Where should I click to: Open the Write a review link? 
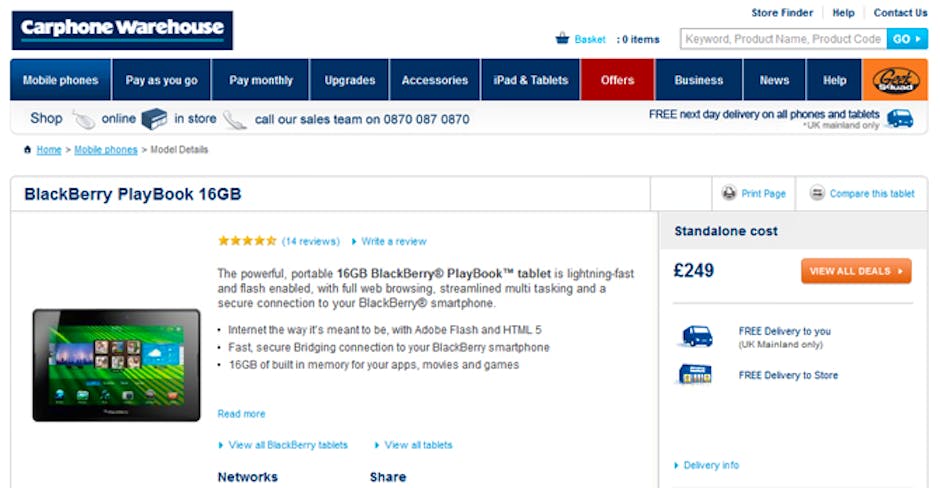pyautogui.click(x=393, y=241)
